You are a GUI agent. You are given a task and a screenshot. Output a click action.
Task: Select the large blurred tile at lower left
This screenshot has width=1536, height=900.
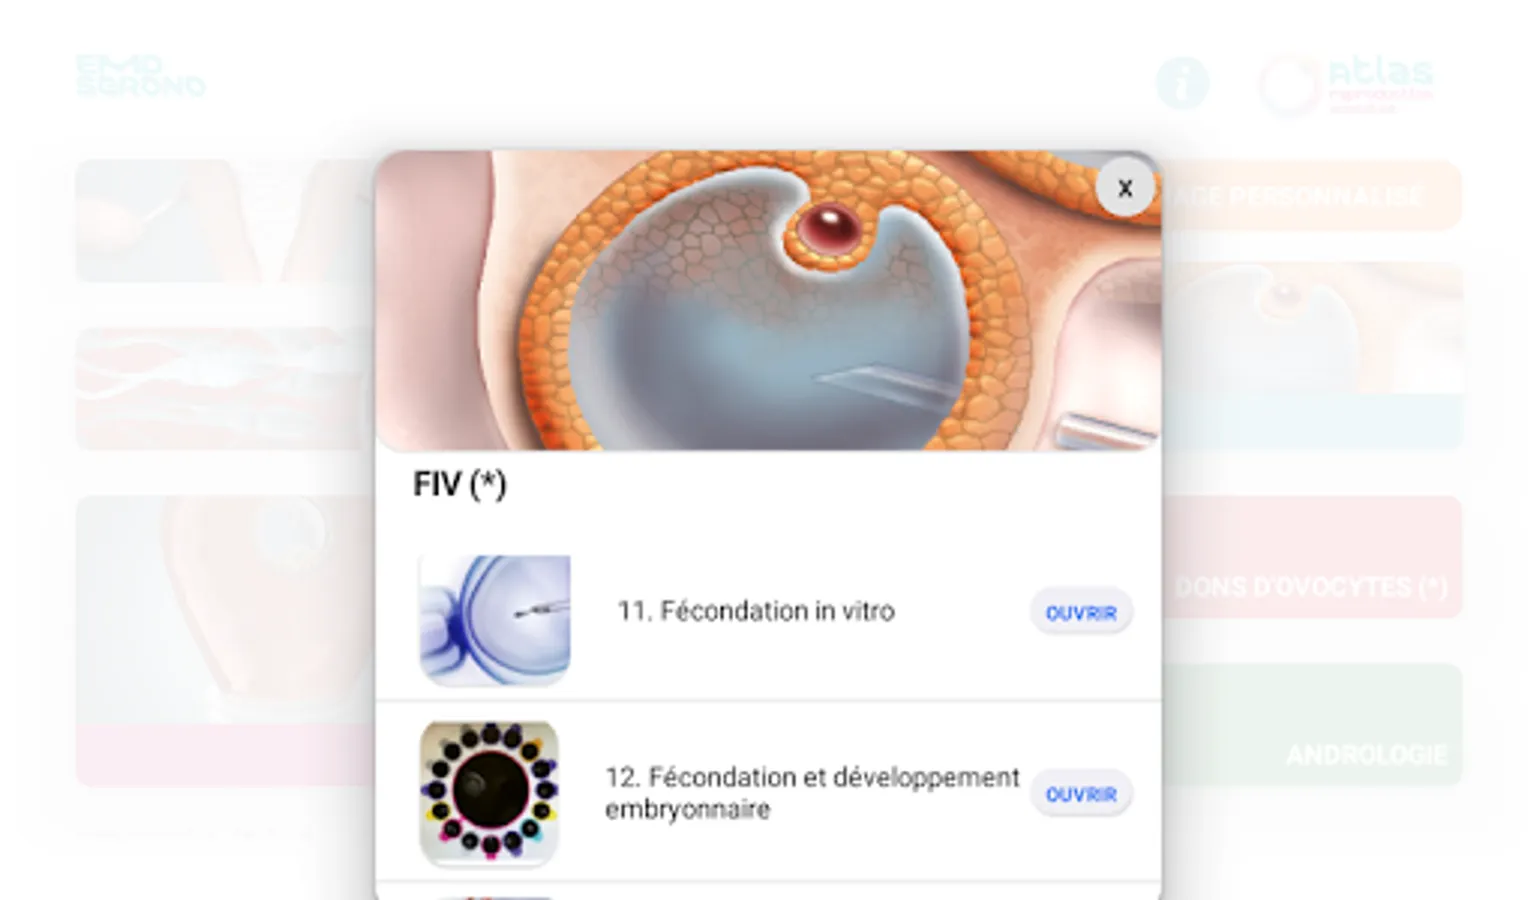(226, 640)
